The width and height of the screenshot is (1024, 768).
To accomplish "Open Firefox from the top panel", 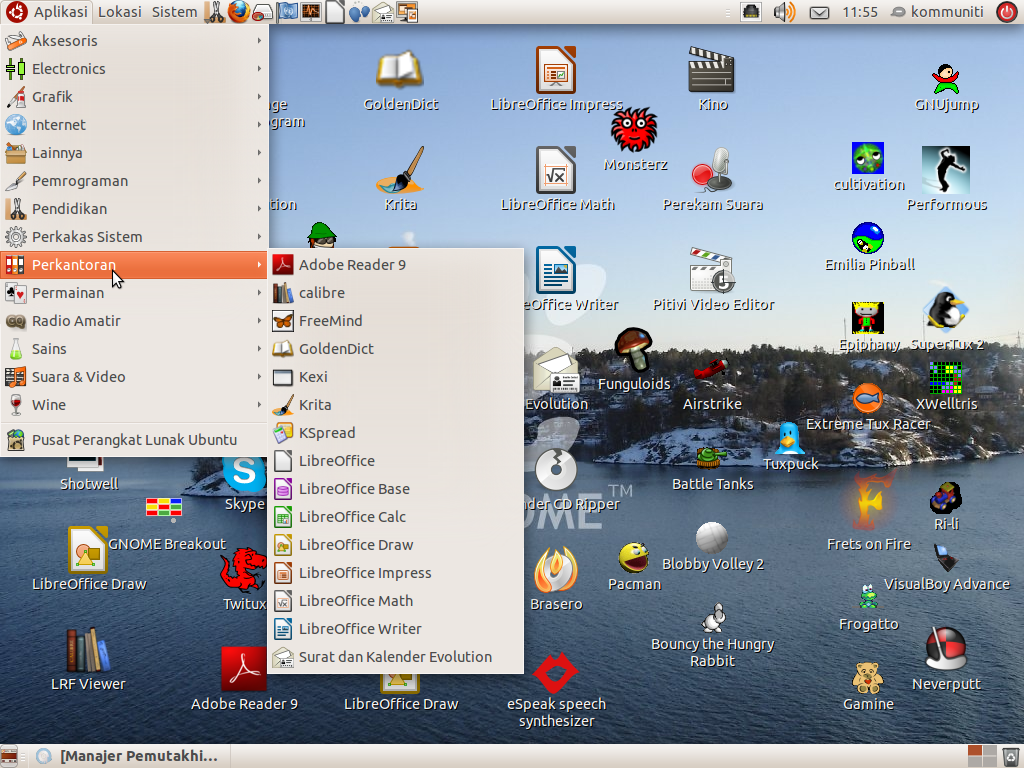I will (x=237, y=11).
